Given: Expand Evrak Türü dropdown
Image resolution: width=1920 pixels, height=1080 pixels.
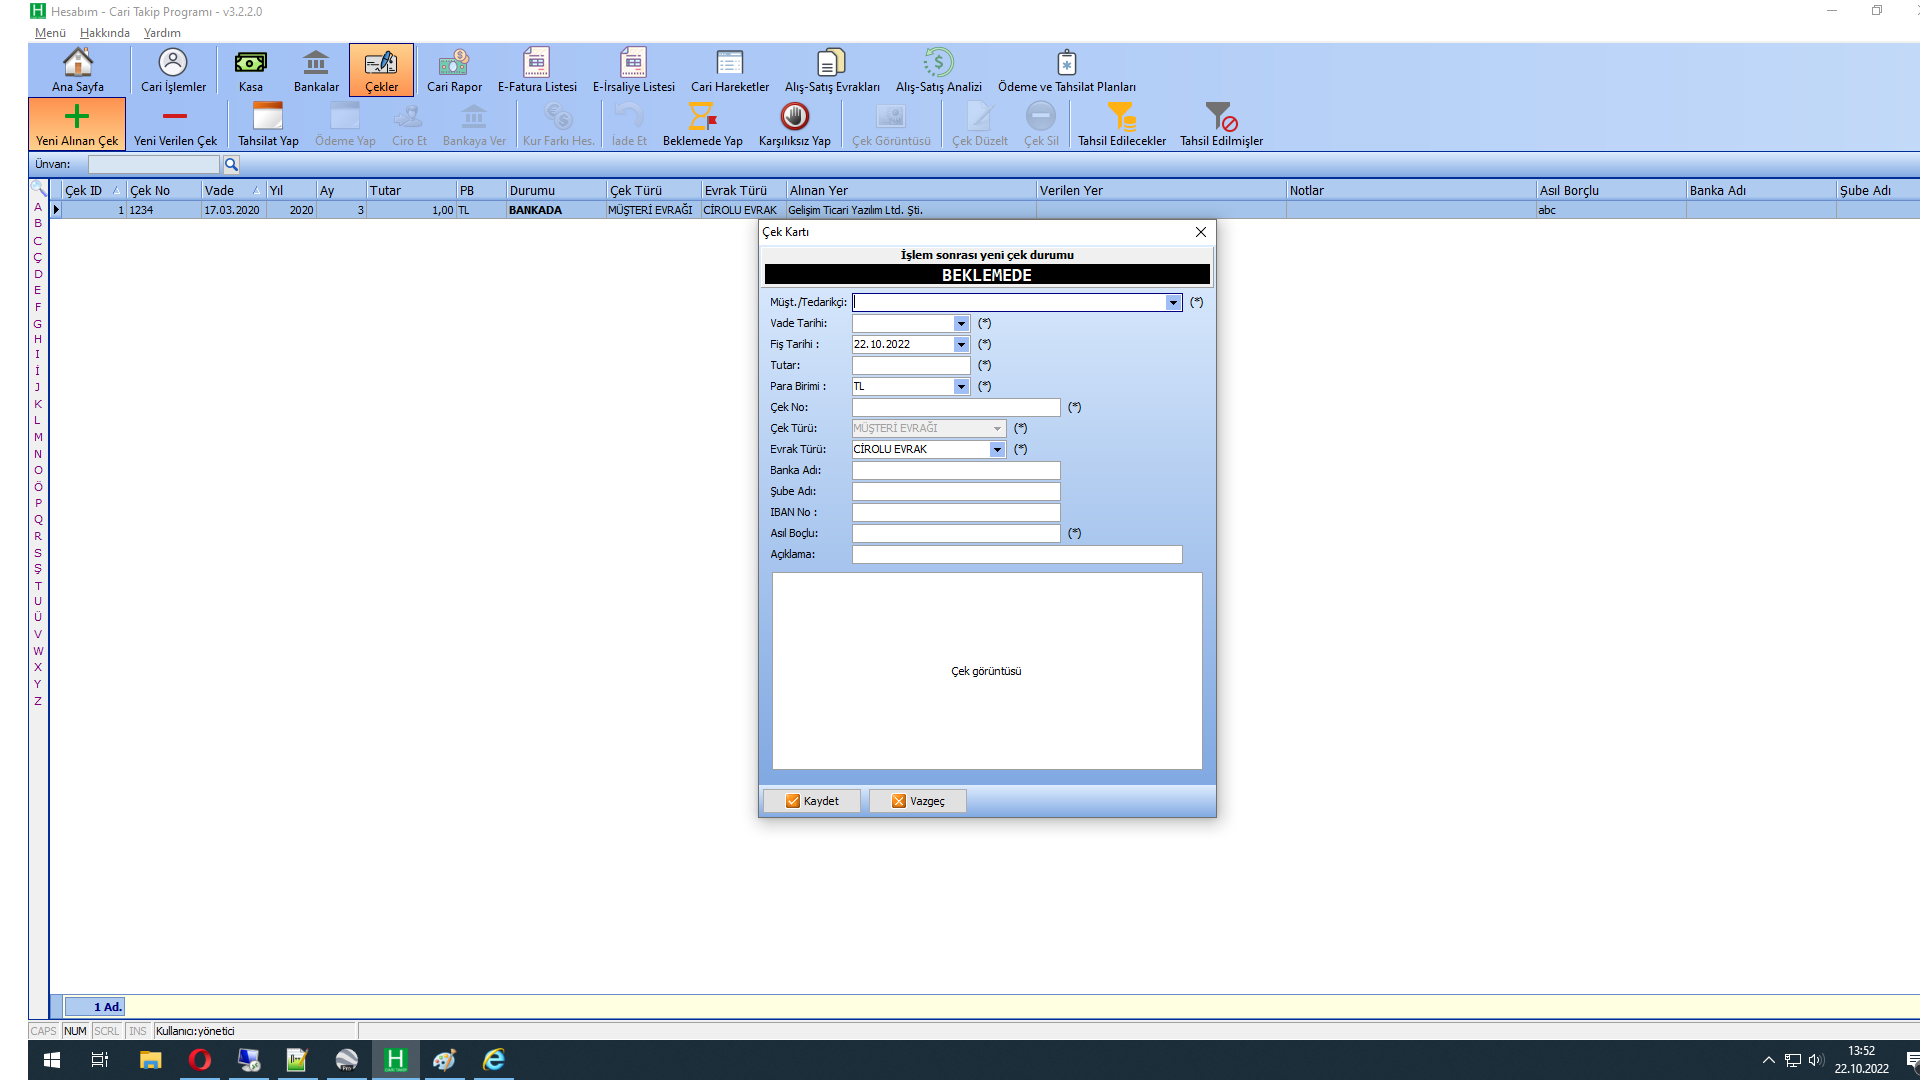Looking at the screenshot, I should coord(997,449).
